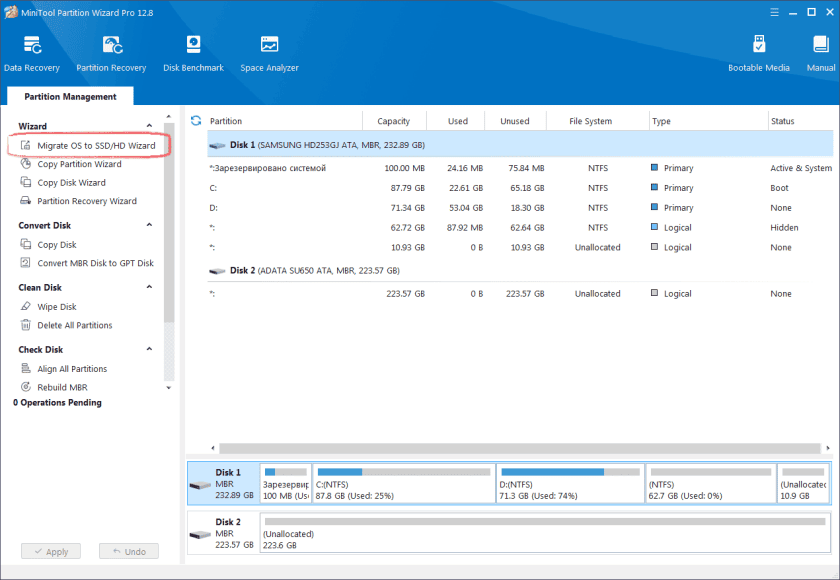Screen dimensions: 840x580
Task: Switch to the Partition Management tab
Action: 69,96
